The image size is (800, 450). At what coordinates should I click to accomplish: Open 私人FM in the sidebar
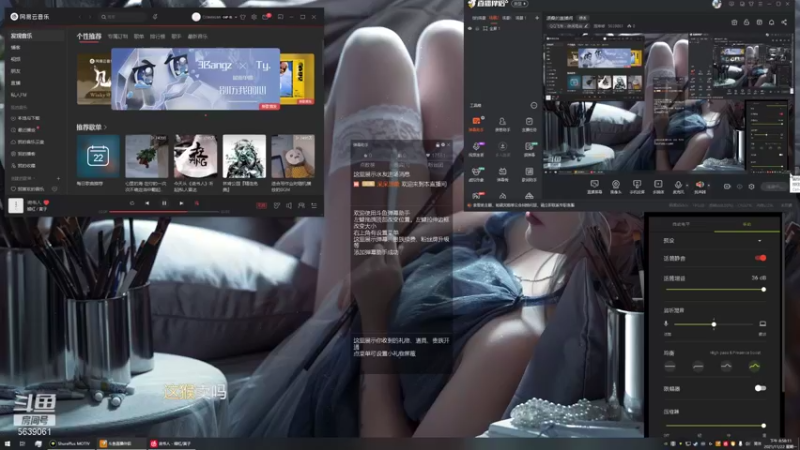click(x=19, y=94)
